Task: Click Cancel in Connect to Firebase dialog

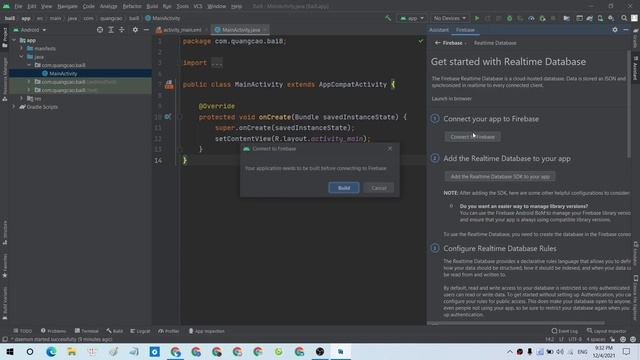Action: pyautogui.click(x=379, y=188)
